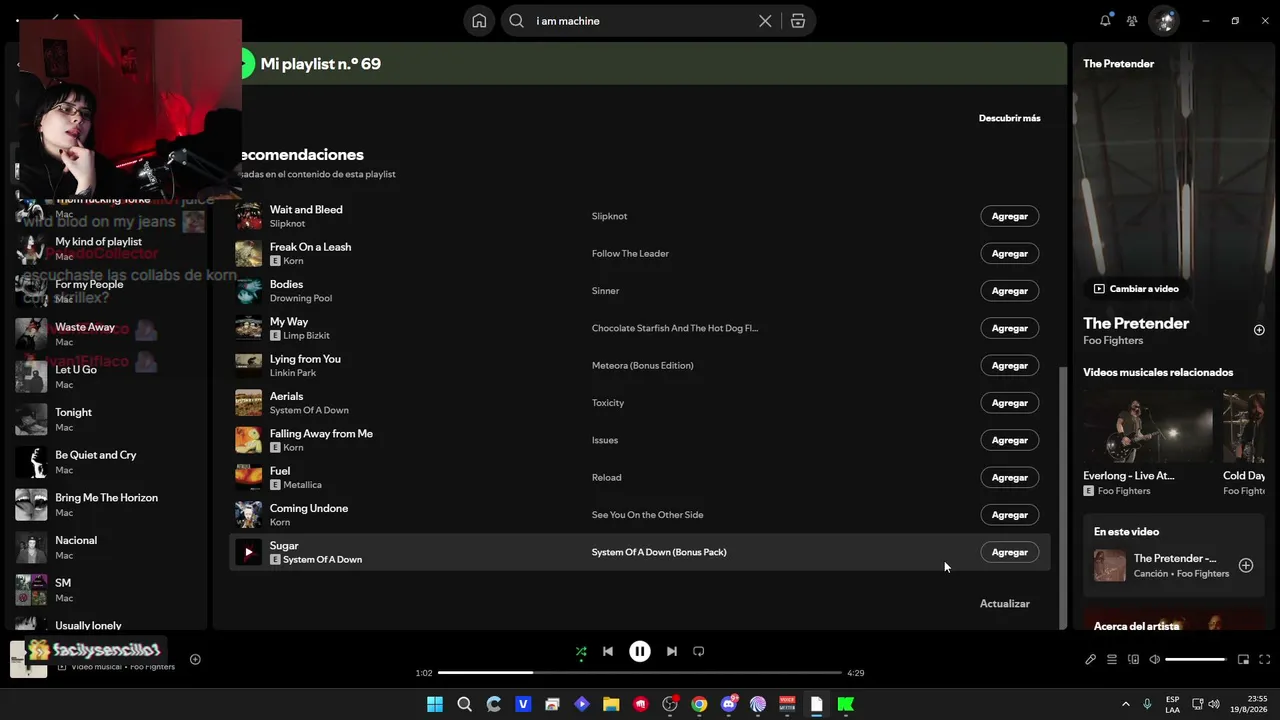
Task: Refresh recommendations with Actualizar
Action: [x=1004, y=604]
